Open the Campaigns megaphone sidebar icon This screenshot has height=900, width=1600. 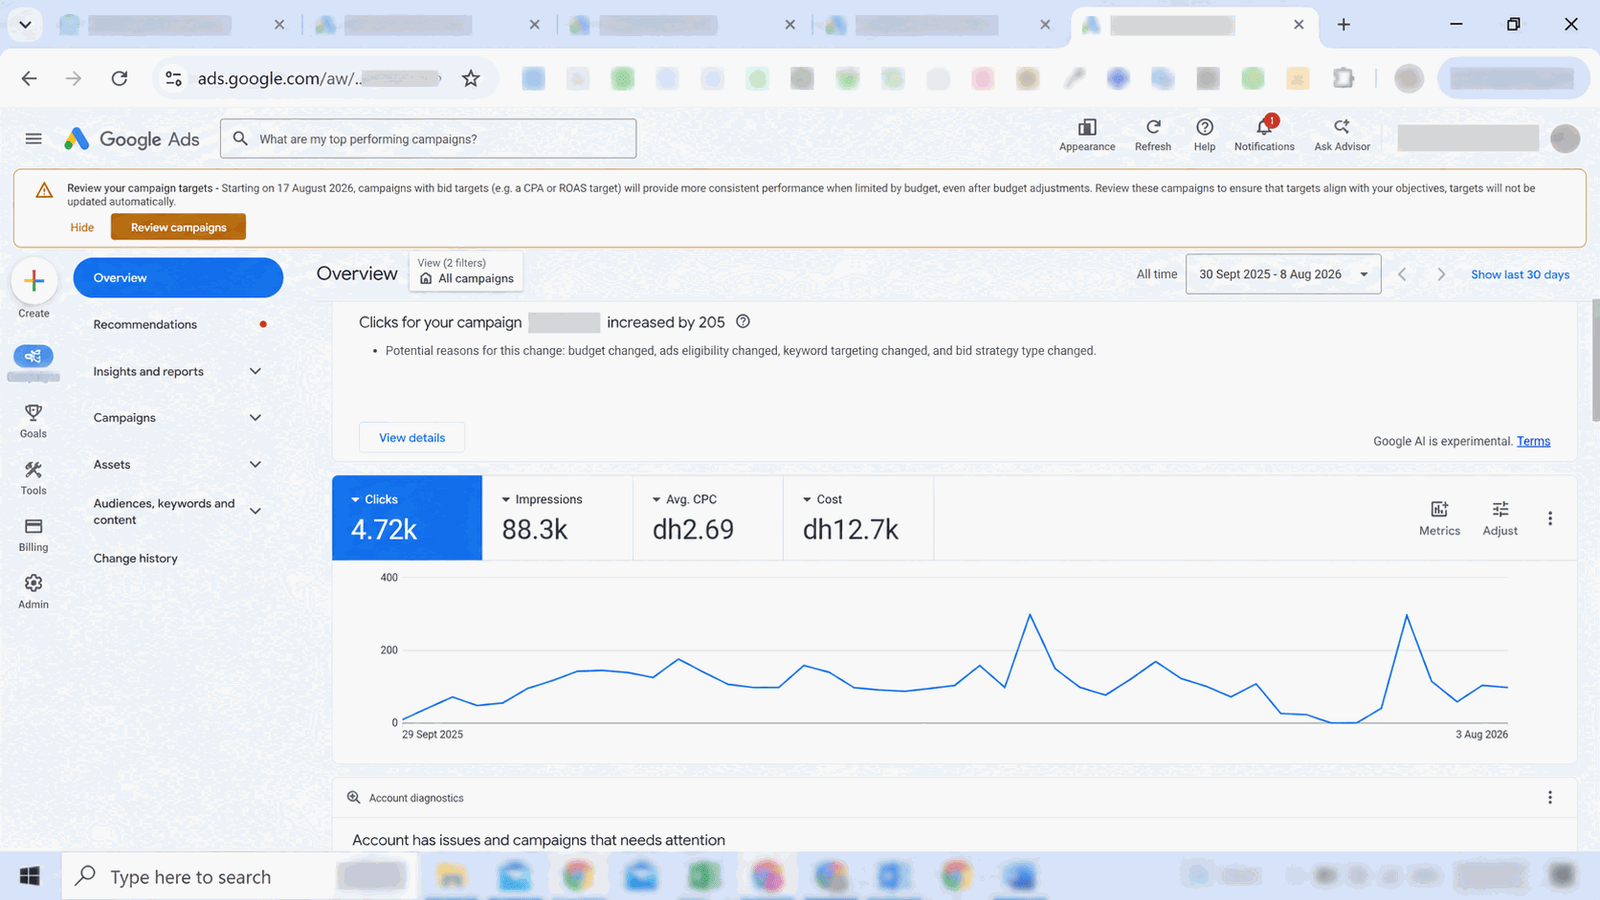pos(33,356)
